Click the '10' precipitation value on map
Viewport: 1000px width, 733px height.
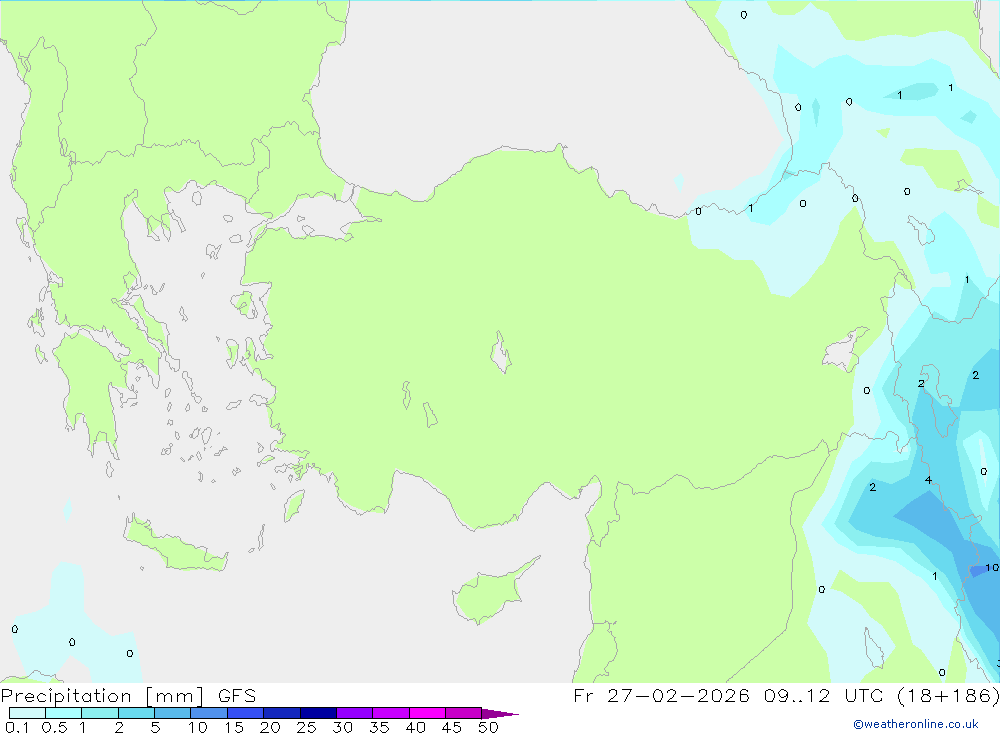point(992,567)
